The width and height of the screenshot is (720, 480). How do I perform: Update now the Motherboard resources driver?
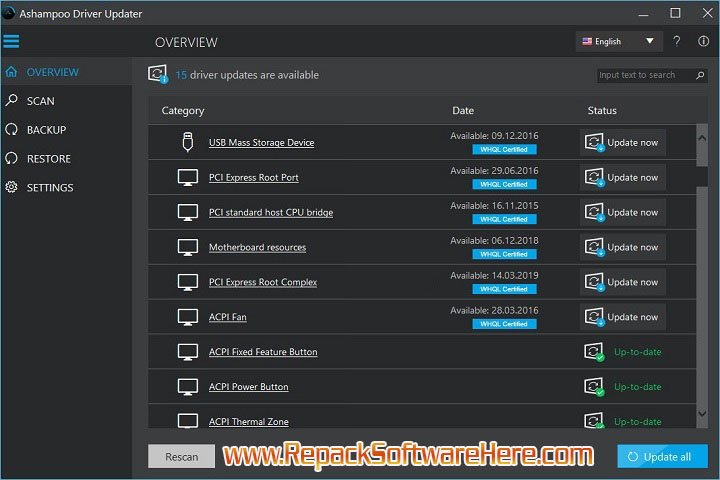[622, 247]
